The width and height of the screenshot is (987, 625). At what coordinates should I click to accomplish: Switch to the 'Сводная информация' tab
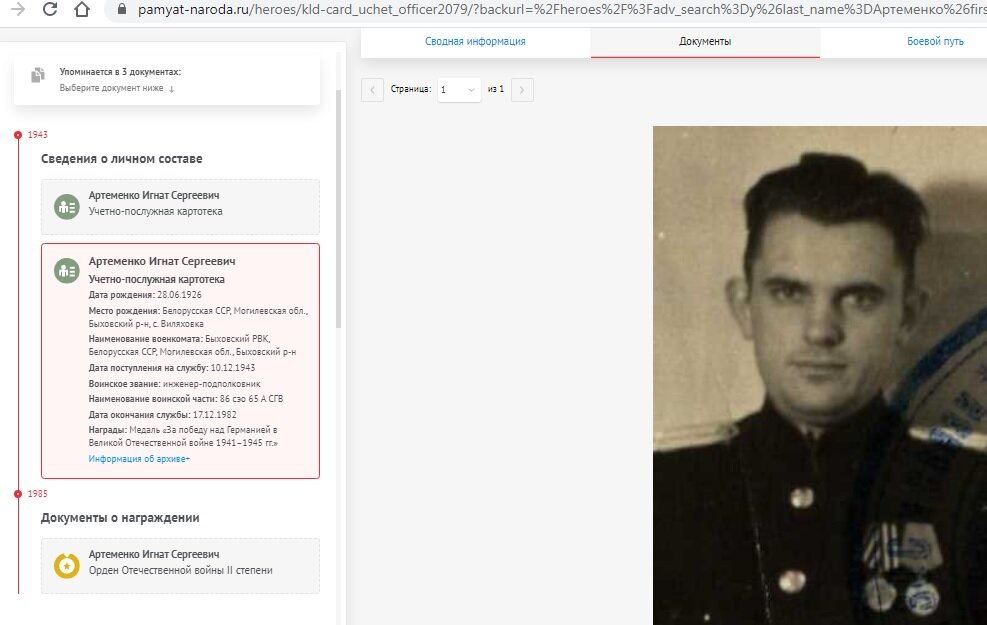pos(475,42)
